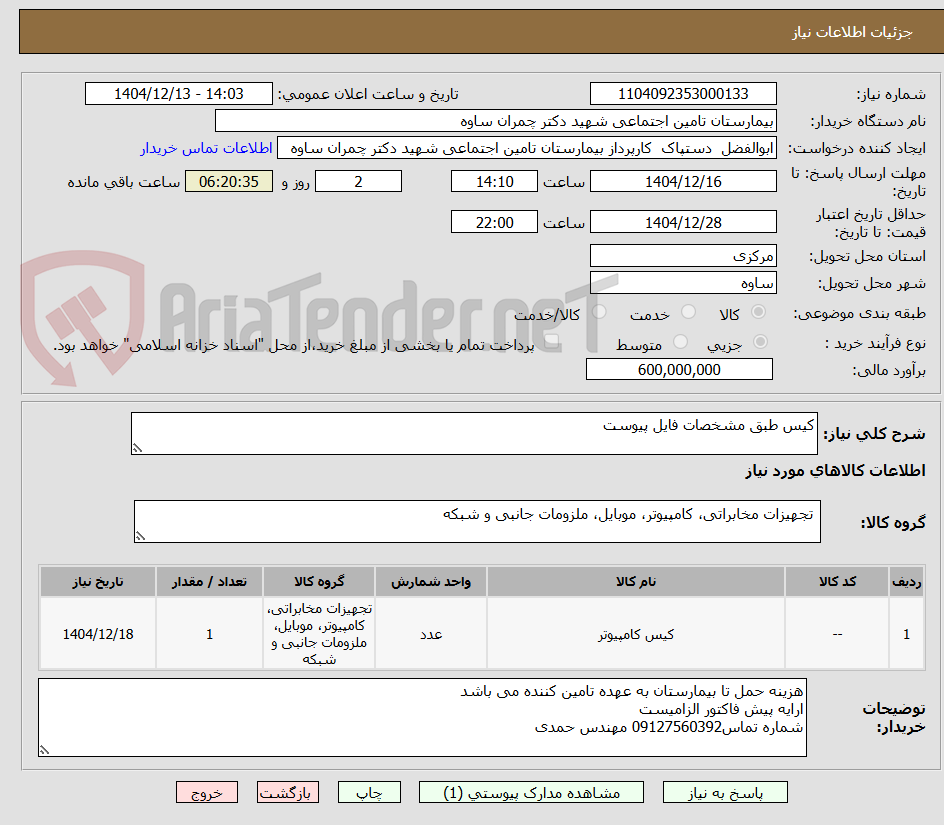Click the remaining days field showing 2
Screen dimensions: 944x825
[358, 181]
